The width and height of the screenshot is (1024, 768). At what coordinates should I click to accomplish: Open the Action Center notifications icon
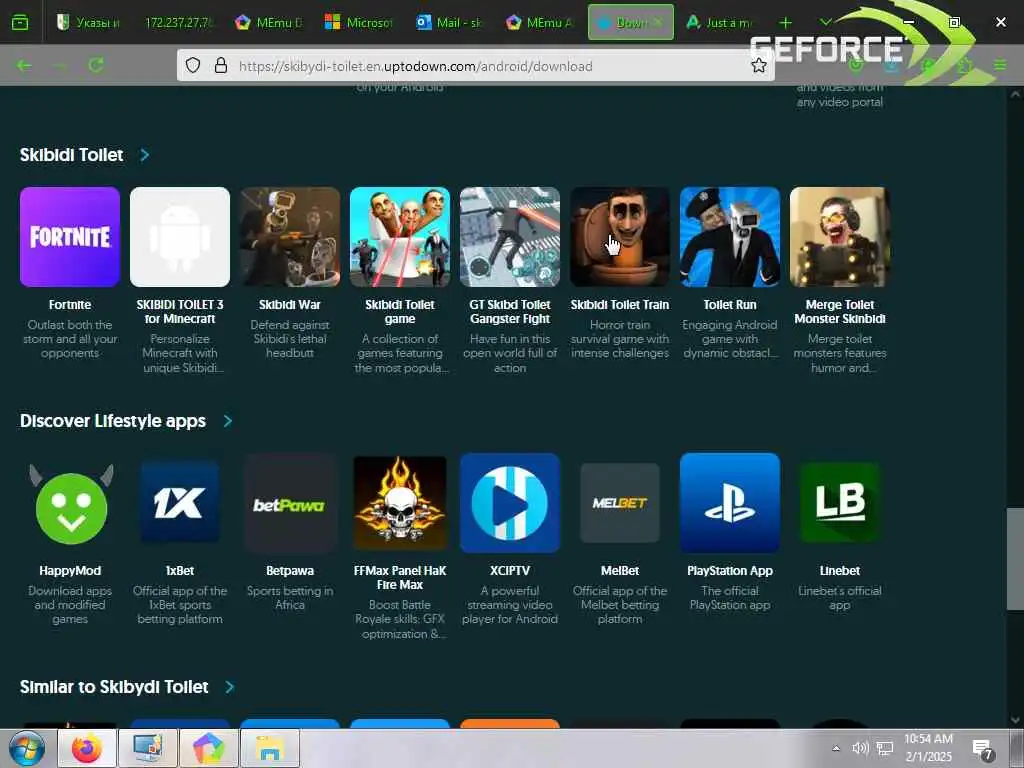click(983, 749)
